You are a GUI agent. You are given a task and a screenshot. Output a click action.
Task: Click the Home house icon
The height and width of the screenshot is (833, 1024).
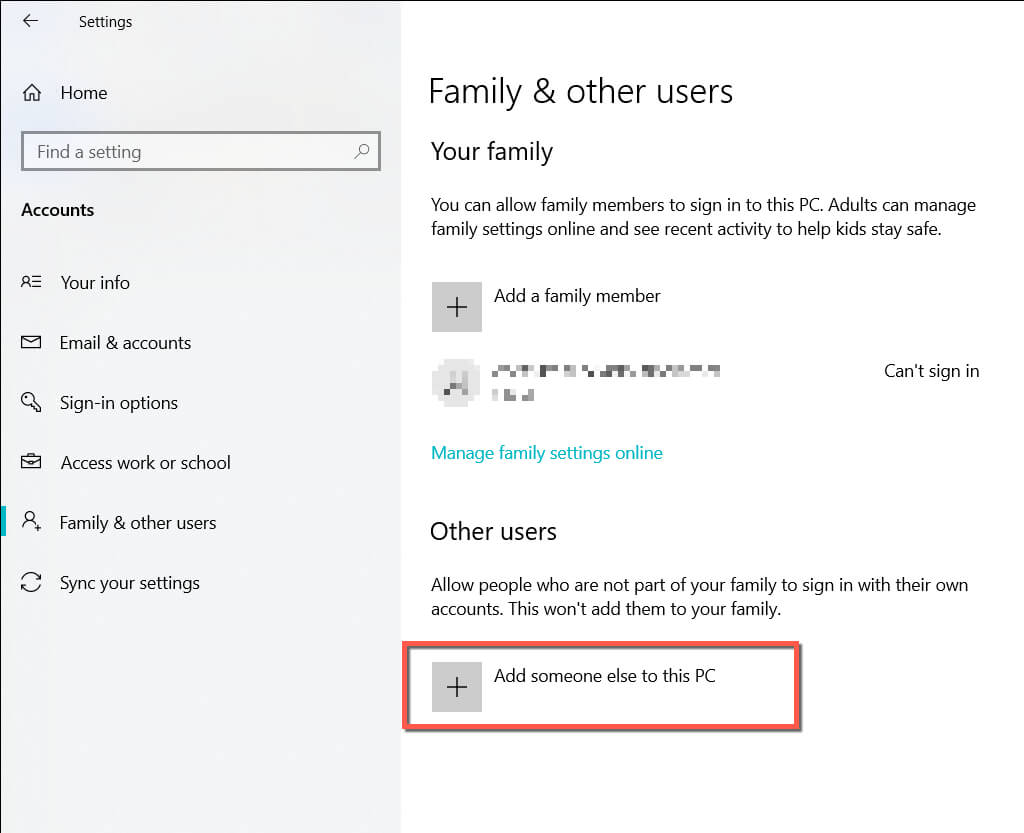[32, 93]
